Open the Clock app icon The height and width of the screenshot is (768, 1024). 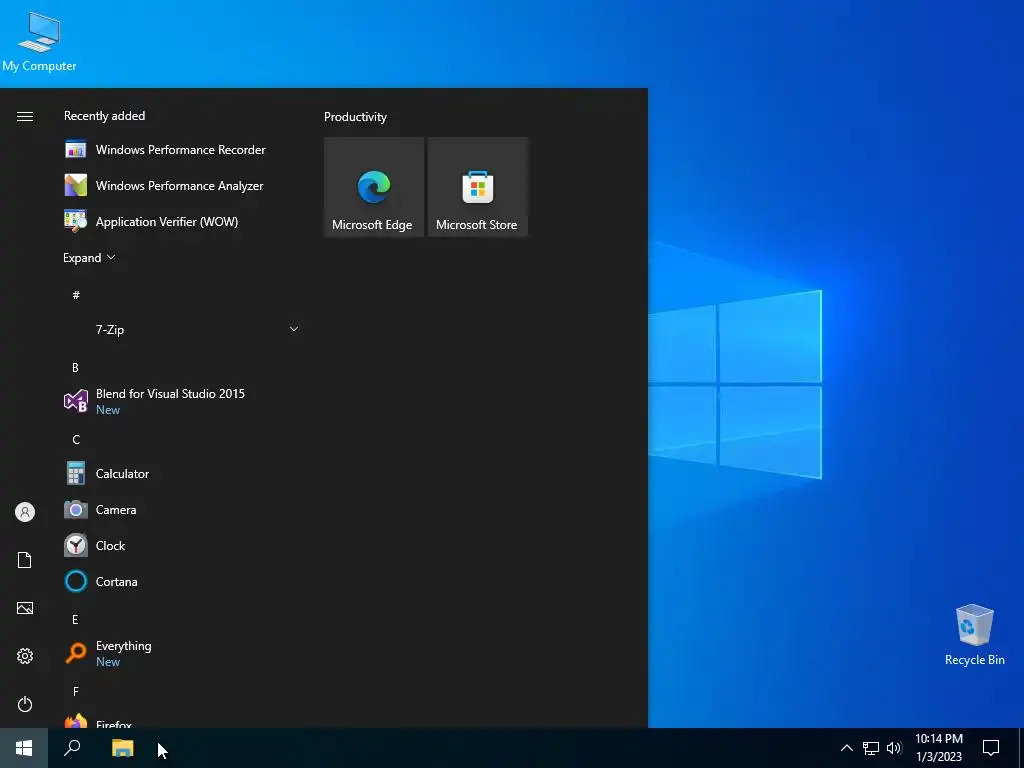coord(76,545)
